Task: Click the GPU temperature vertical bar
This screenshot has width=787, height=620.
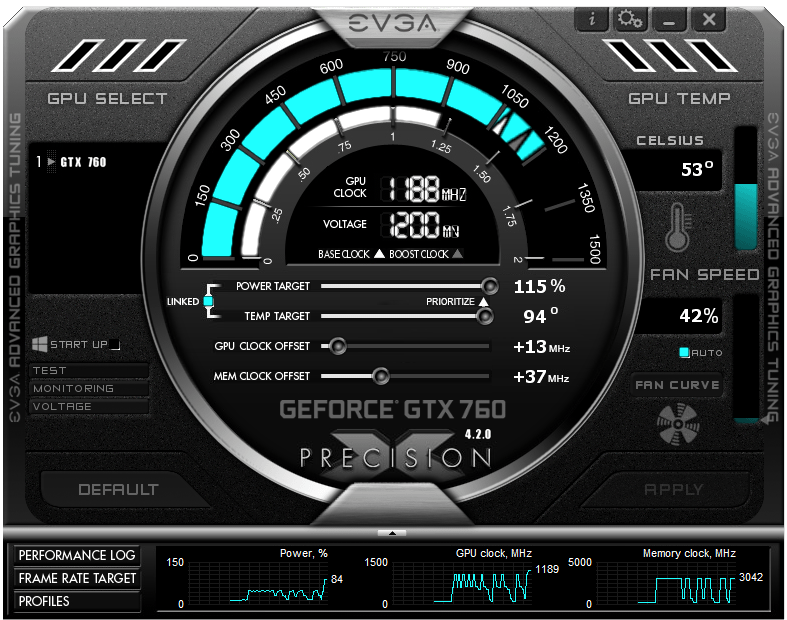Action: 746,188
